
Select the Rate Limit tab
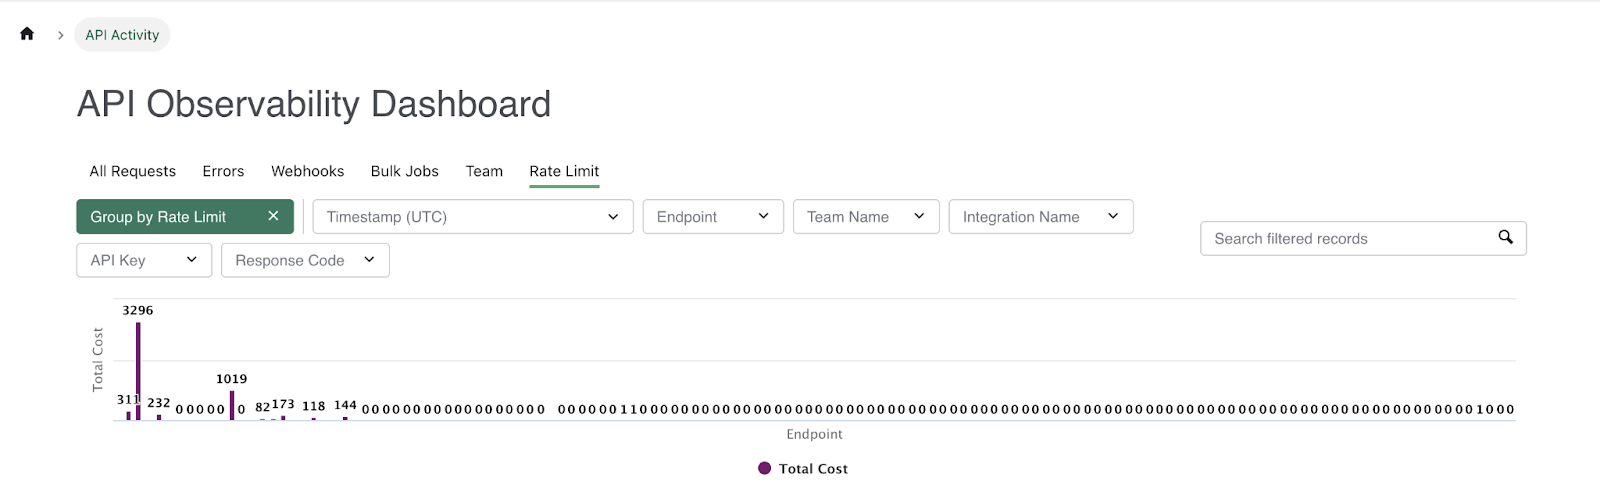tap(564, 171)
